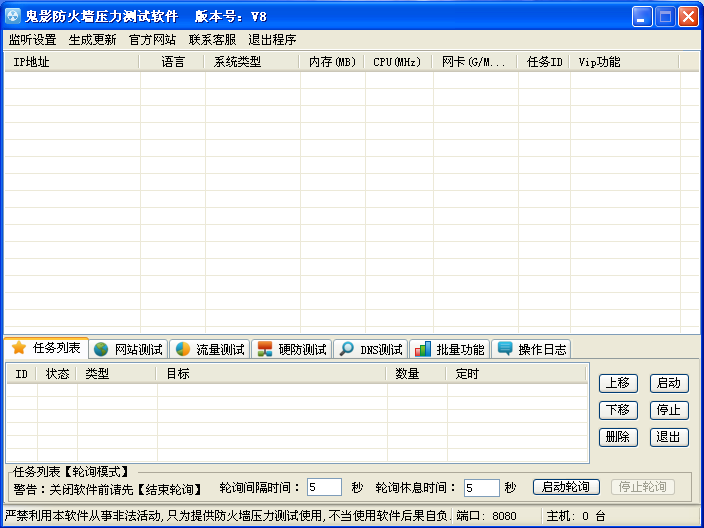
Task: Sort by the 网卡(G/M... column header
Action: [x=475, y=62]
